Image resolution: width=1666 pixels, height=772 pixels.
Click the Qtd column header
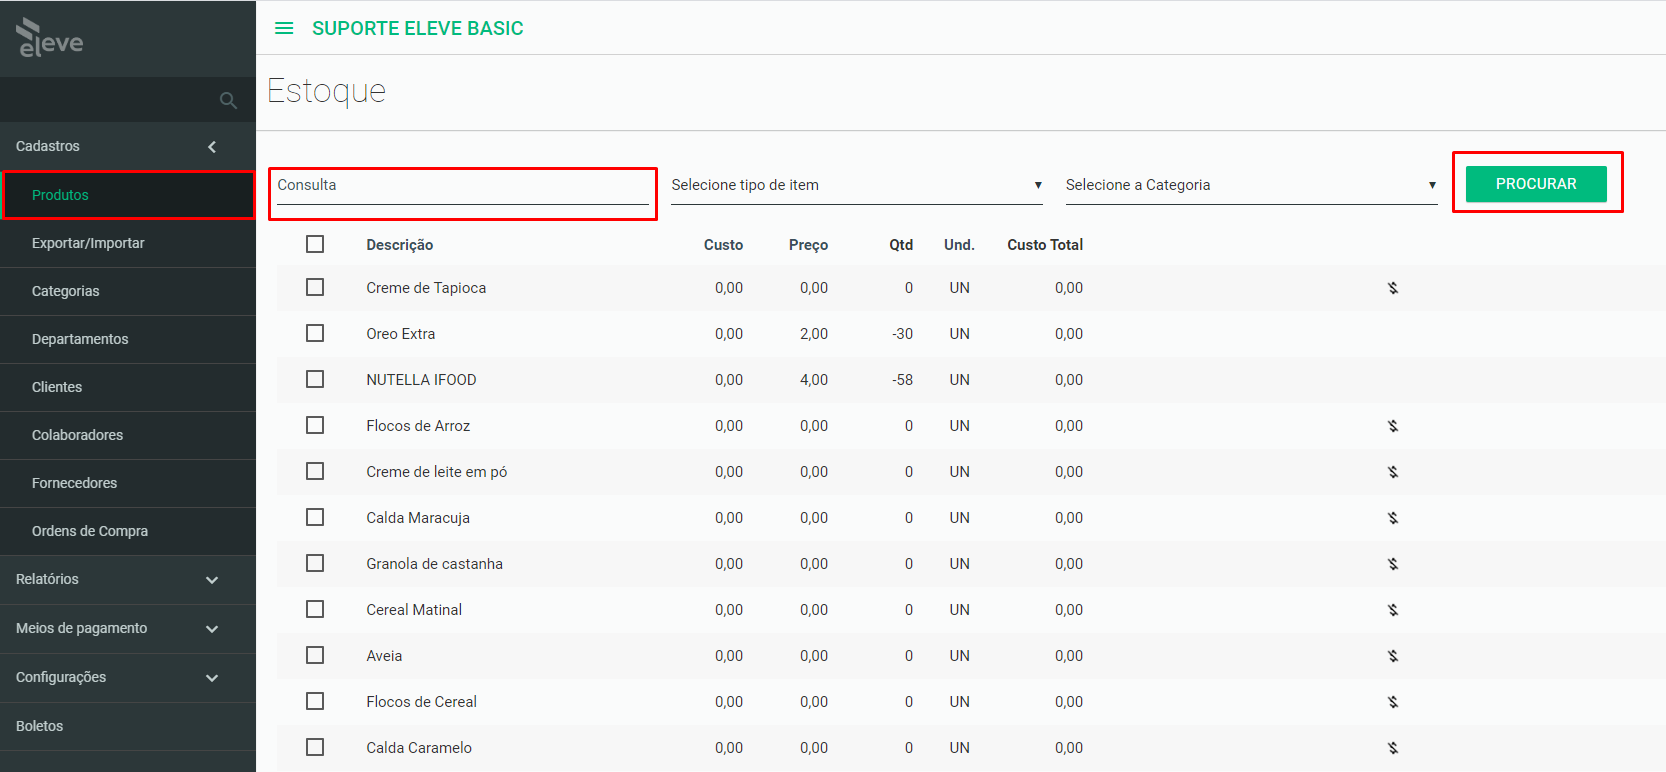(901, 245)
